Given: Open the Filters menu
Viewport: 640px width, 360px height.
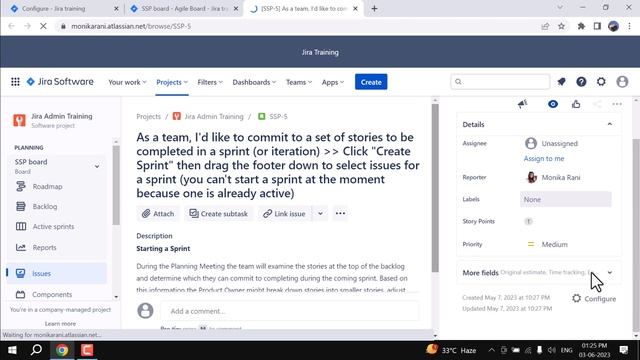Looking at the screenshot, I should pyautogui.click(x=210, y=82).
